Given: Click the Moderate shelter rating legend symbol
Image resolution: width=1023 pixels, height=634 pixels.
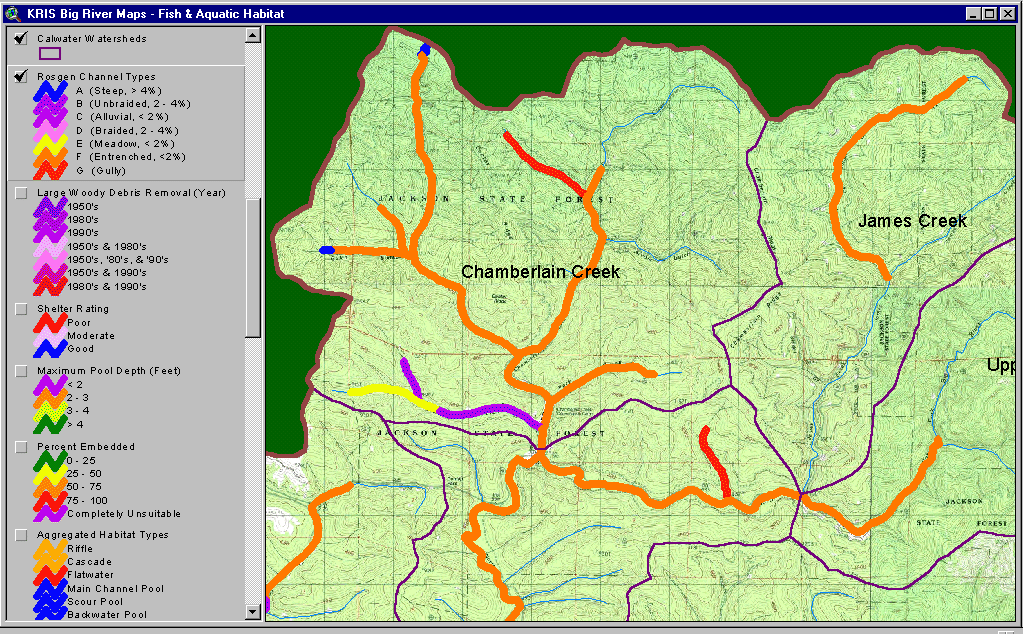Looking at the screenshot, I should (50, 336).
